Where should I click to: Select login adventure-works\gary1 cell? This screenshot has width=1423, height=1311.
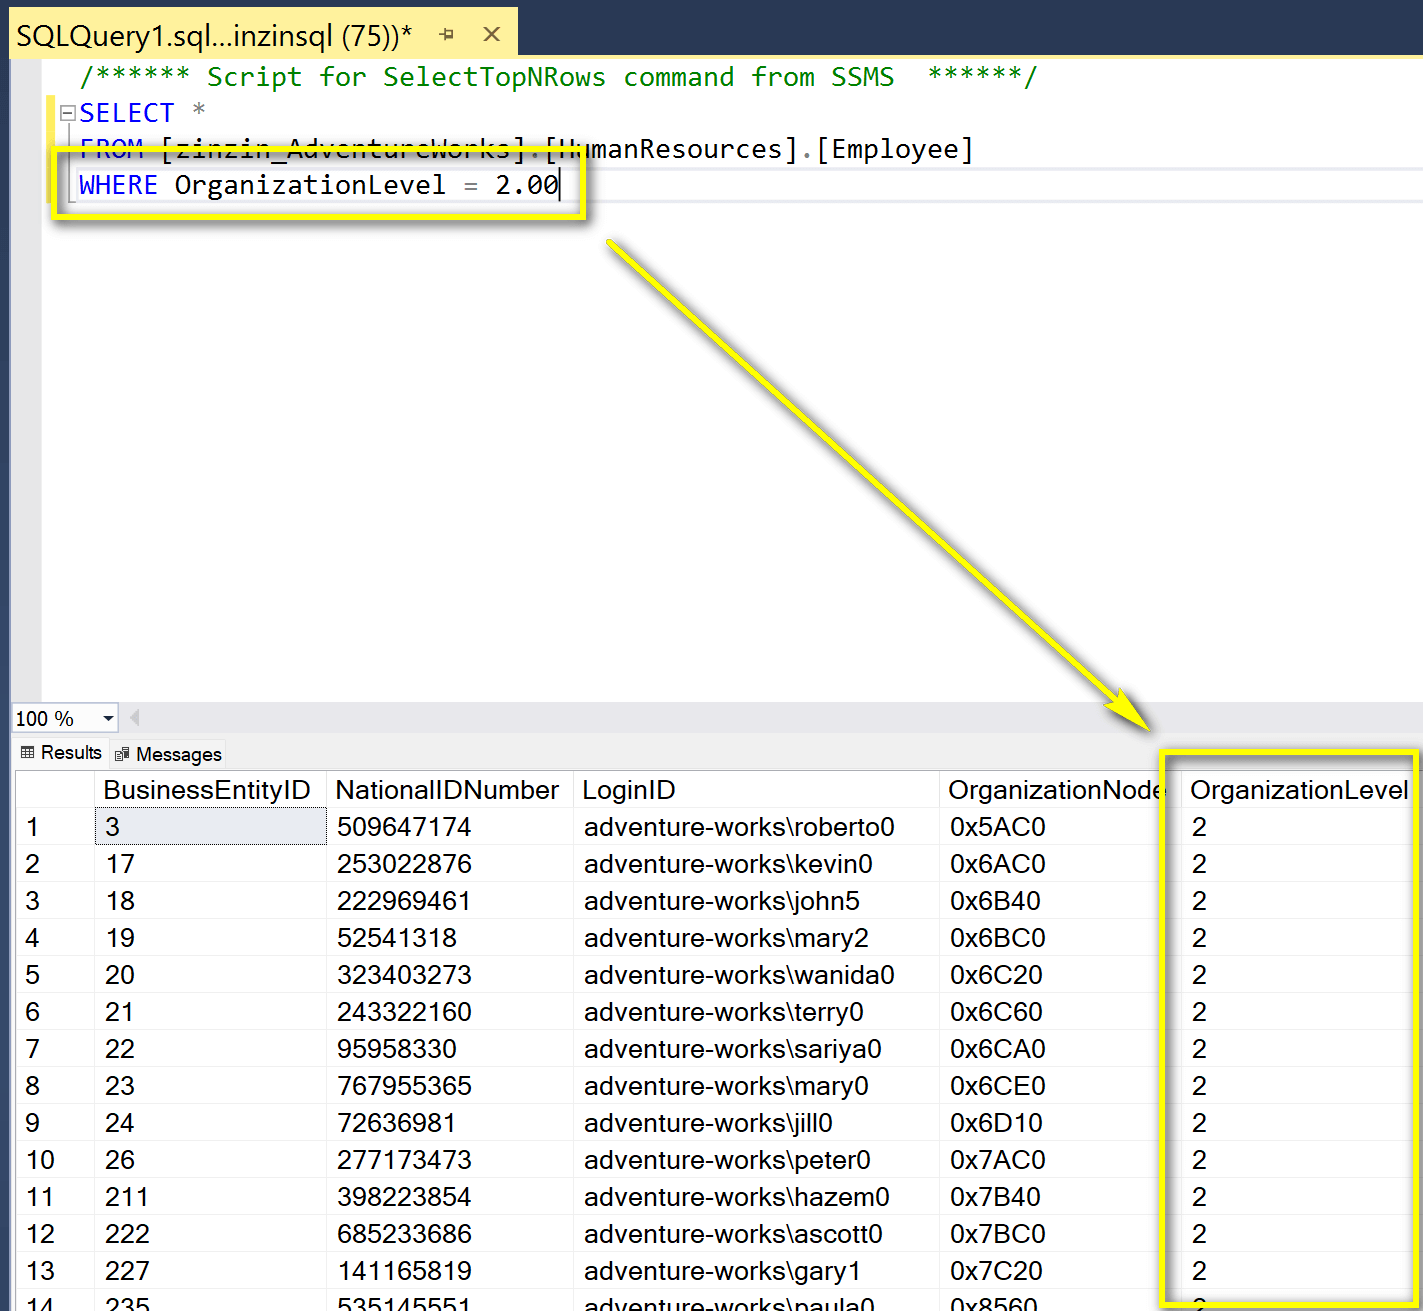pos(756,1271)
